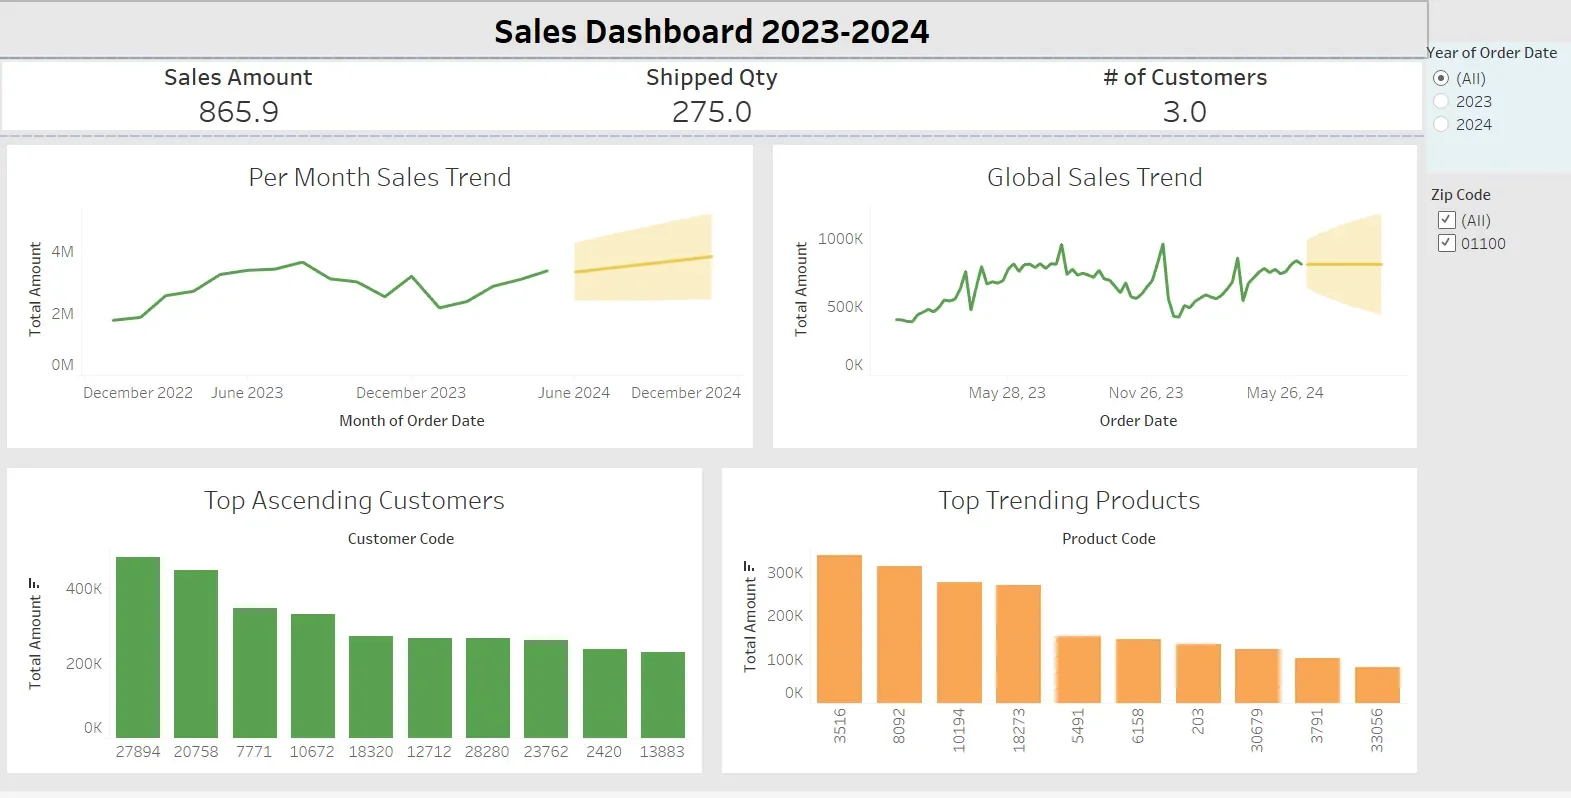Click the orange bar for product 203
Screen dimensions: 1571x798
[x=1198, y=673]
